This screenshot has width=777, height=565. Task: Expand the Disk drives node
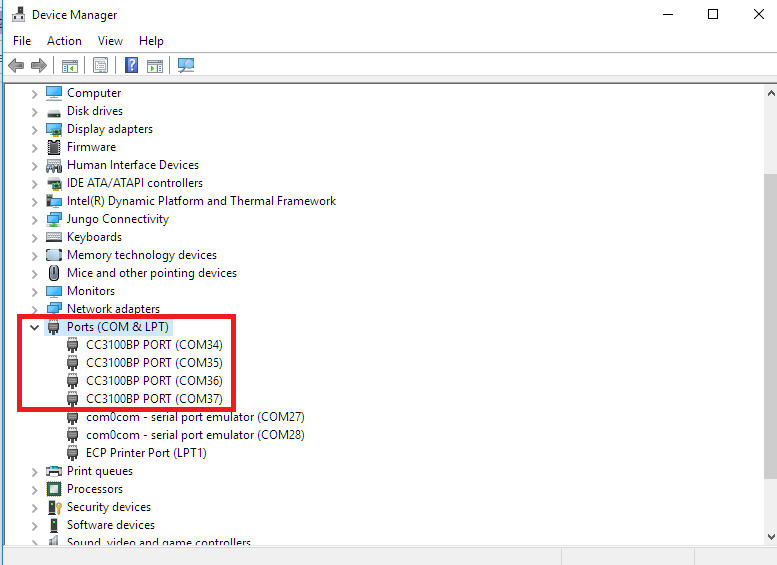[34, 112]
